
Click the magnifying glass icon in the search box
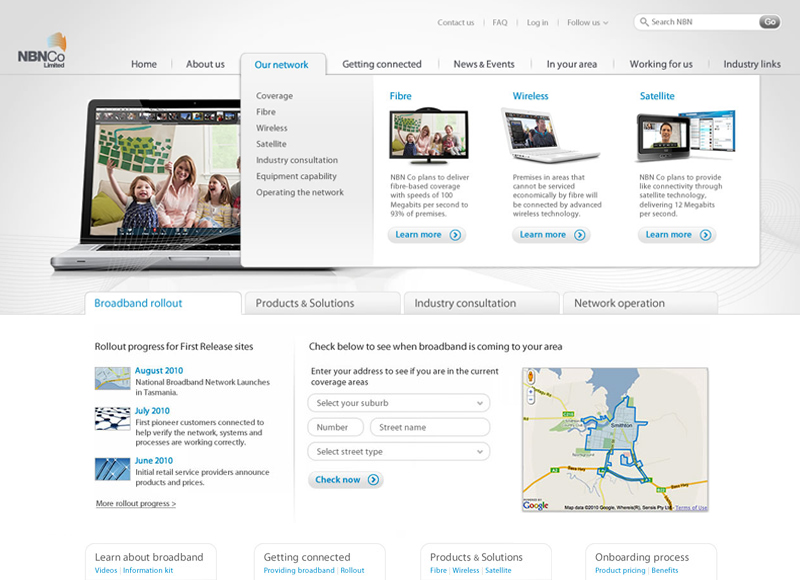[x=644, y=21]
